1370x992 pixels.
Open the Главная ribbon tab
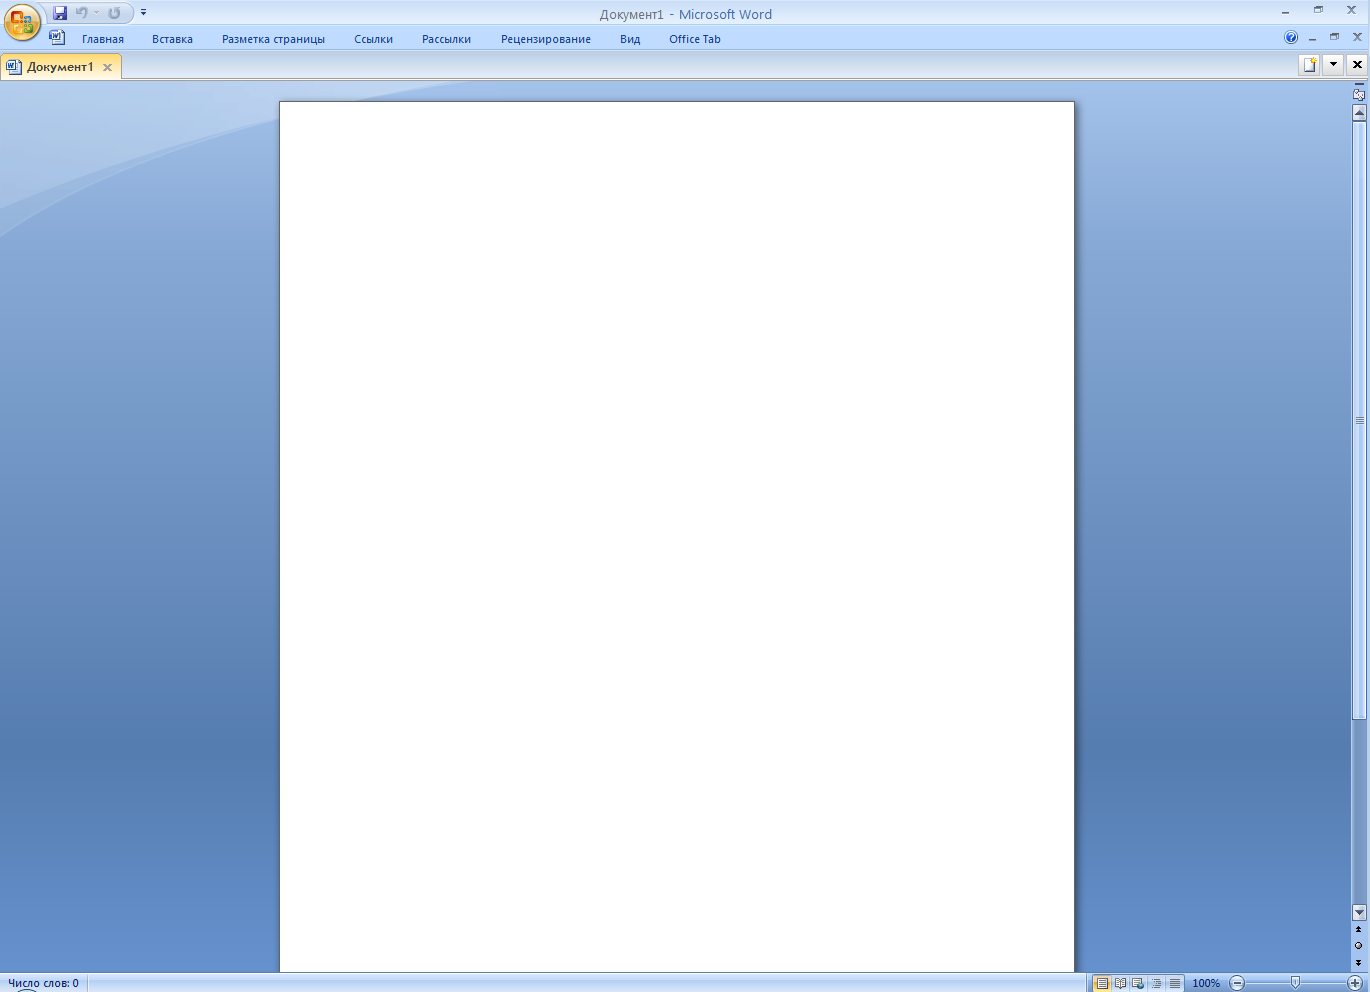pyautogui.click(x=103, y=39)
